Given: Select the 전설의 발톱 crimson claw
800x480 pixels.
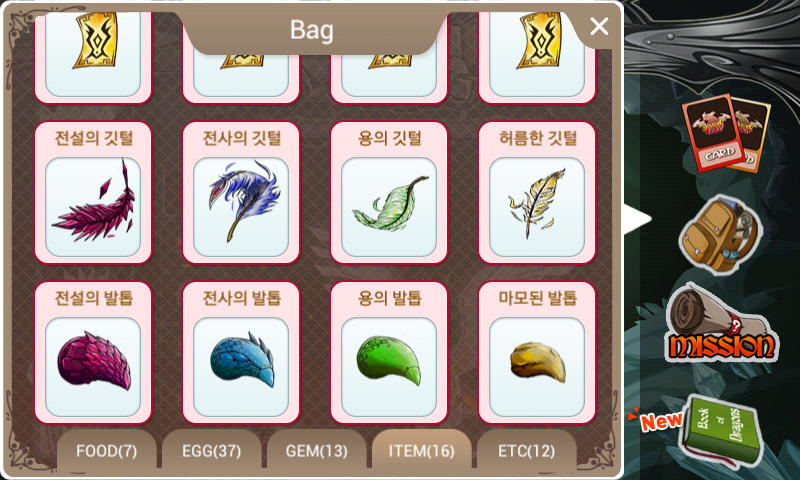Looking at the screenshot, I should (93, 353).
